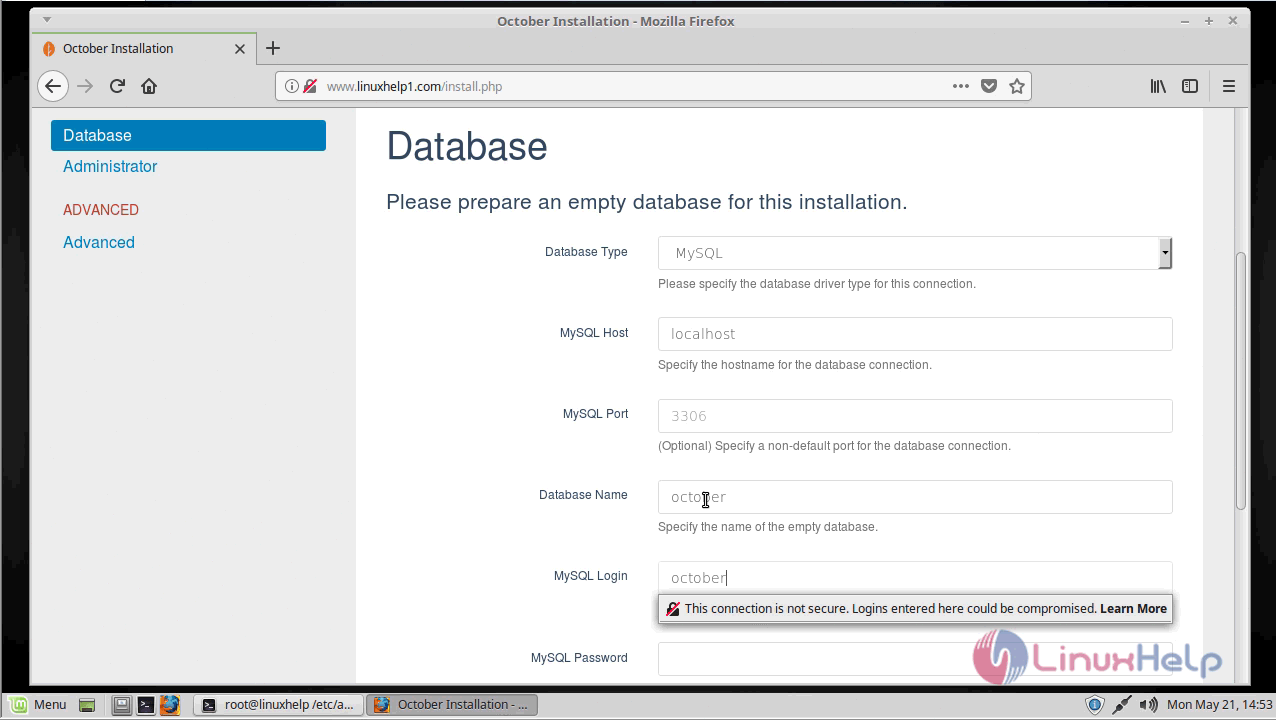
Task: Select the Database sidebar section
Action: pos(188,135)
